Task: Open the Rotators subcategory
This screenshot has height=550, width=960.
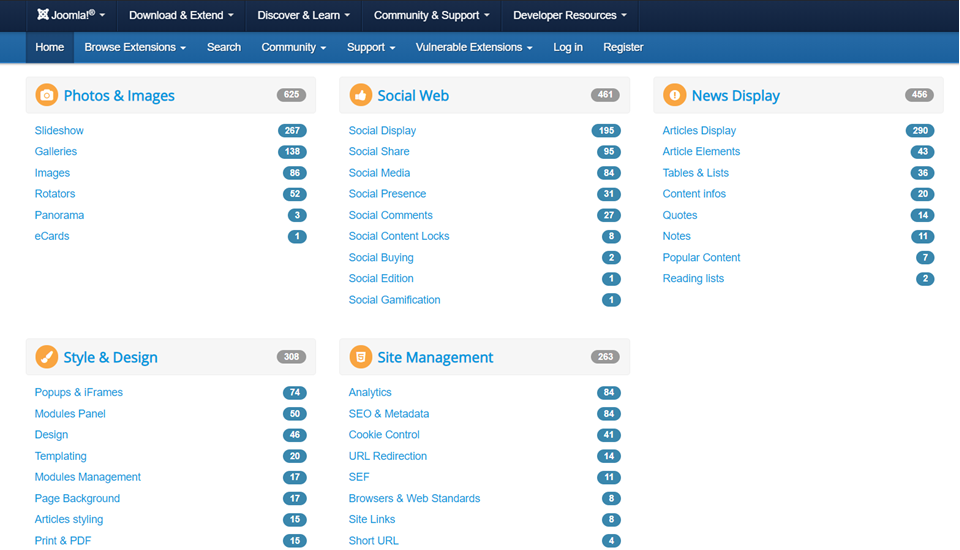Action: (54, 194)
